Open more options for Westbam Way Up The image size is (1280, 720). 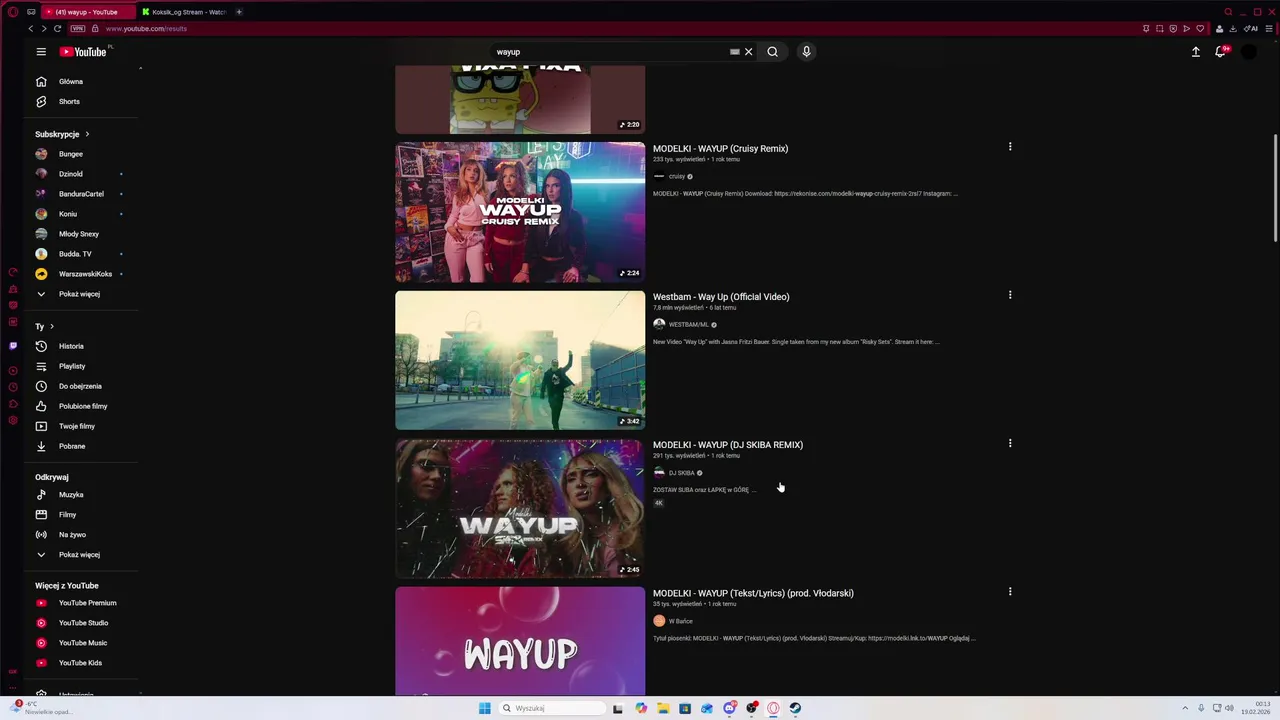click(x=1010, y=295)
